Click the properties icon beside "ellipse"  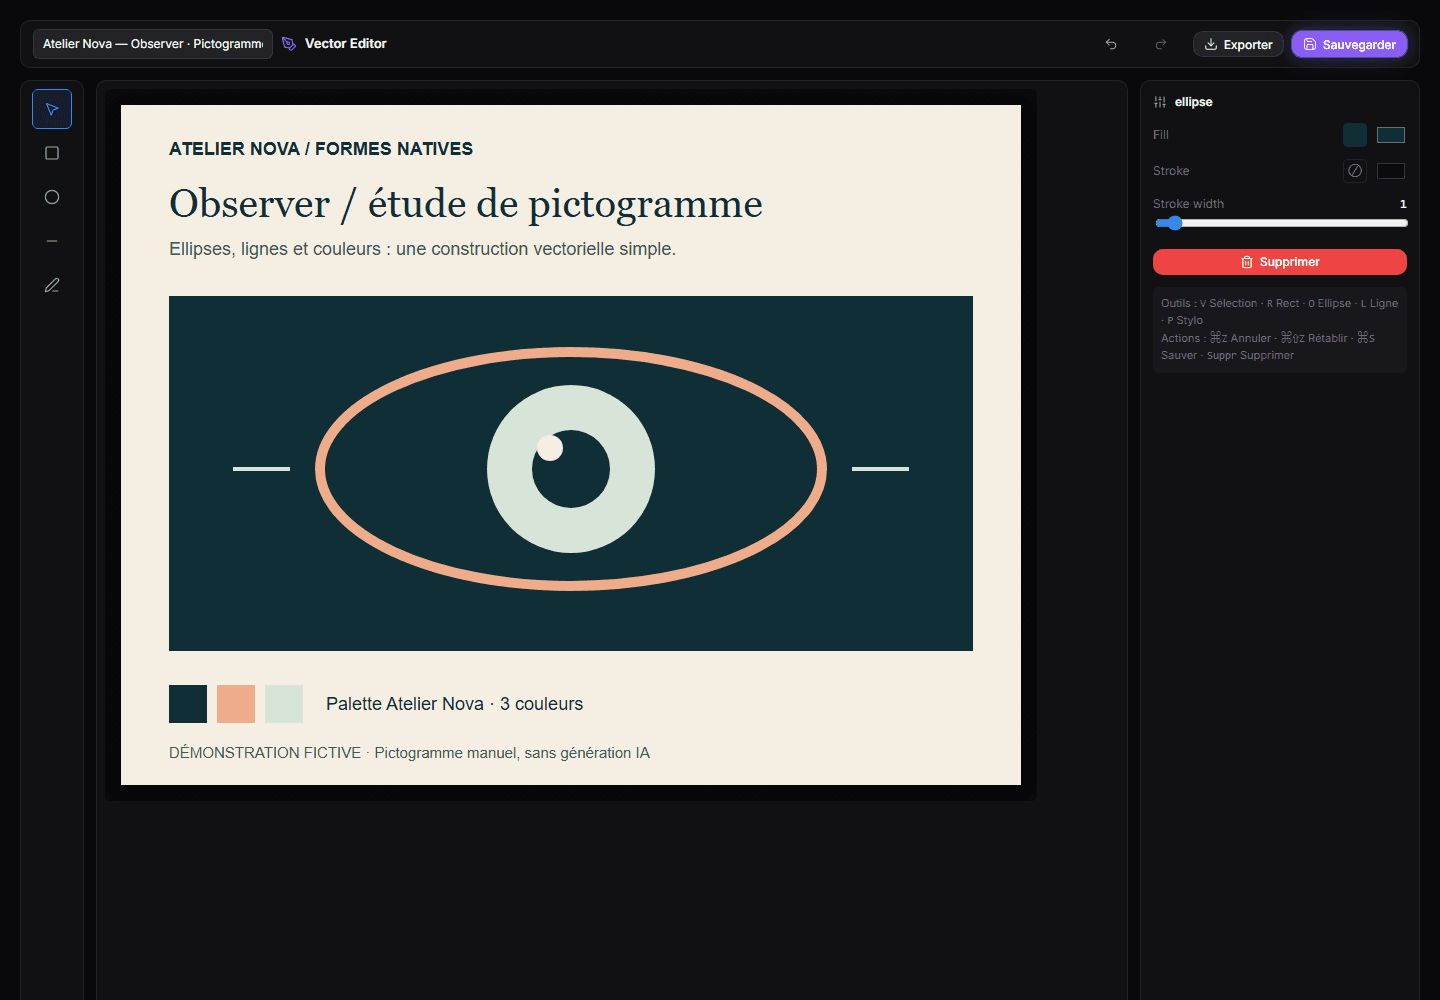tap(1160, 102)
